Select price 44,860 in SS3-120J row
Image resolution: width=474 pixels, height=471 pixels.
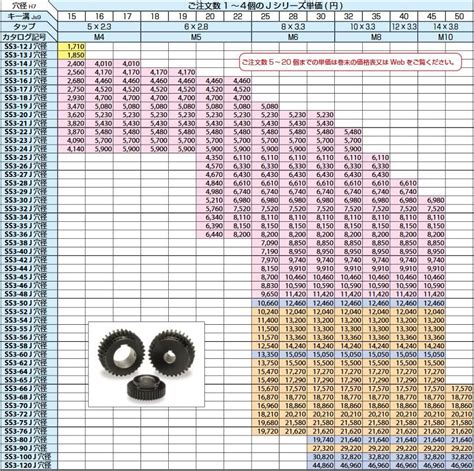(x=321, y=466)
